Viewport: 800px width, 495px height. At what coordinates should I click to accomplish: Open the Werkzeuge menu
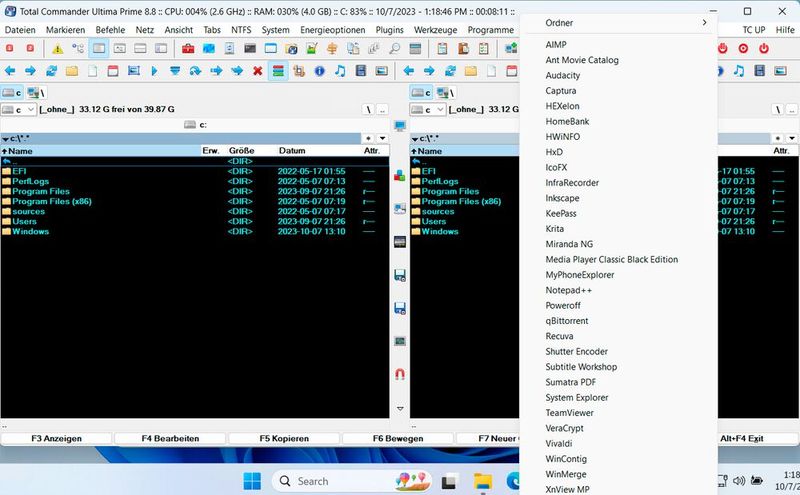[x=436, y=30]
